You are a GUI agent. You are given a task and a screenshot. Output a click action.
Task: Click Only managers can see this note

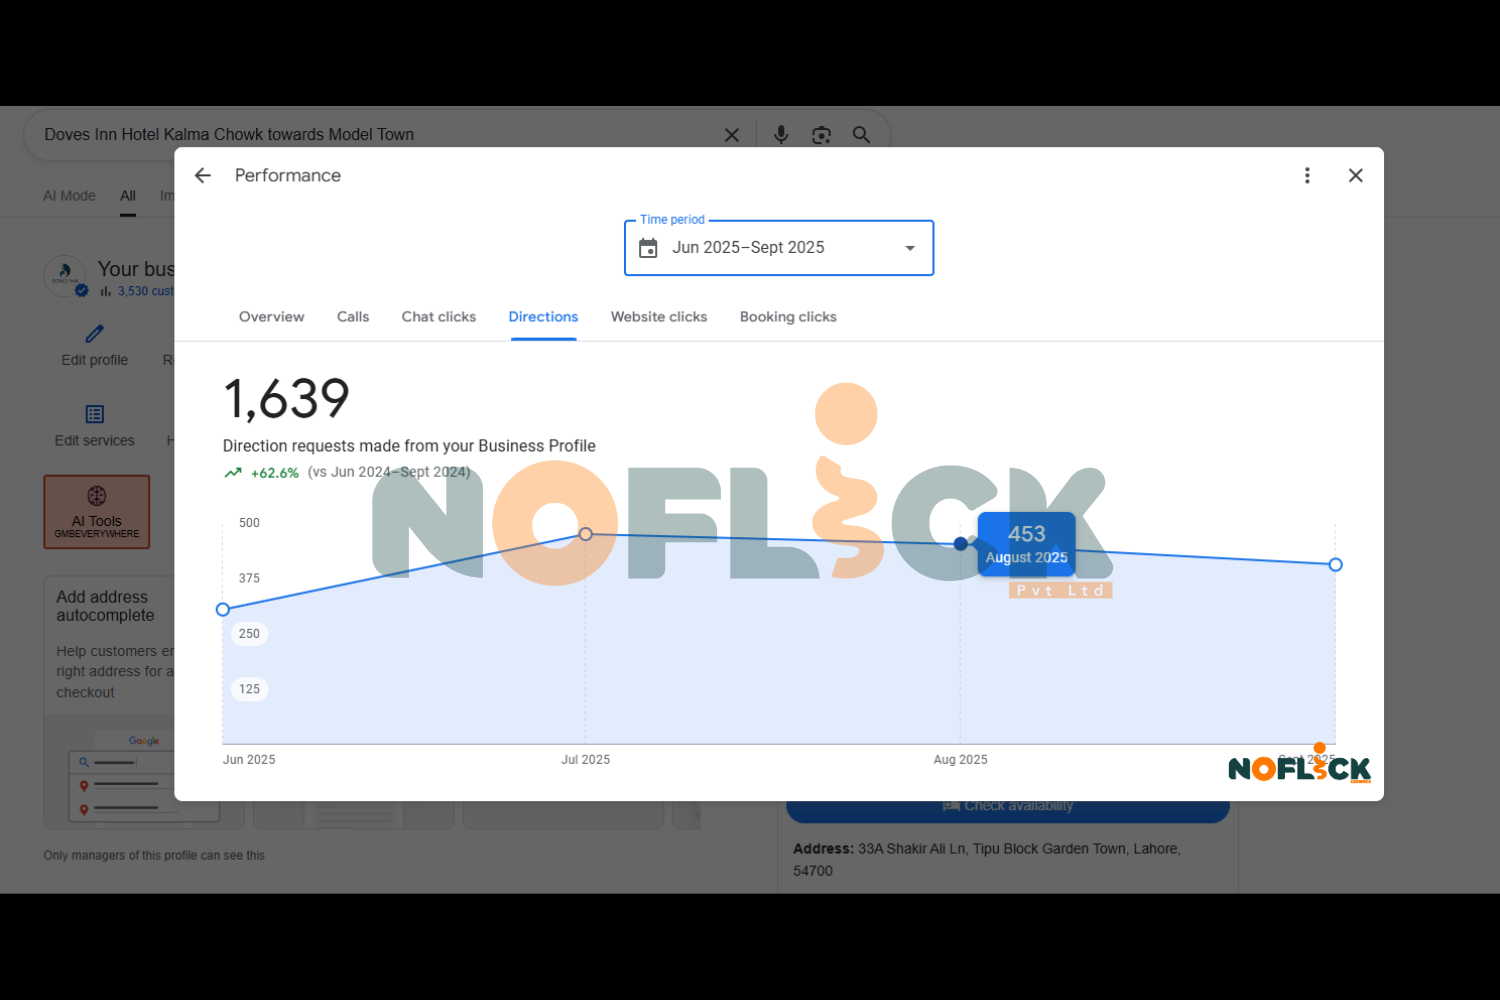tap(154, 856)
